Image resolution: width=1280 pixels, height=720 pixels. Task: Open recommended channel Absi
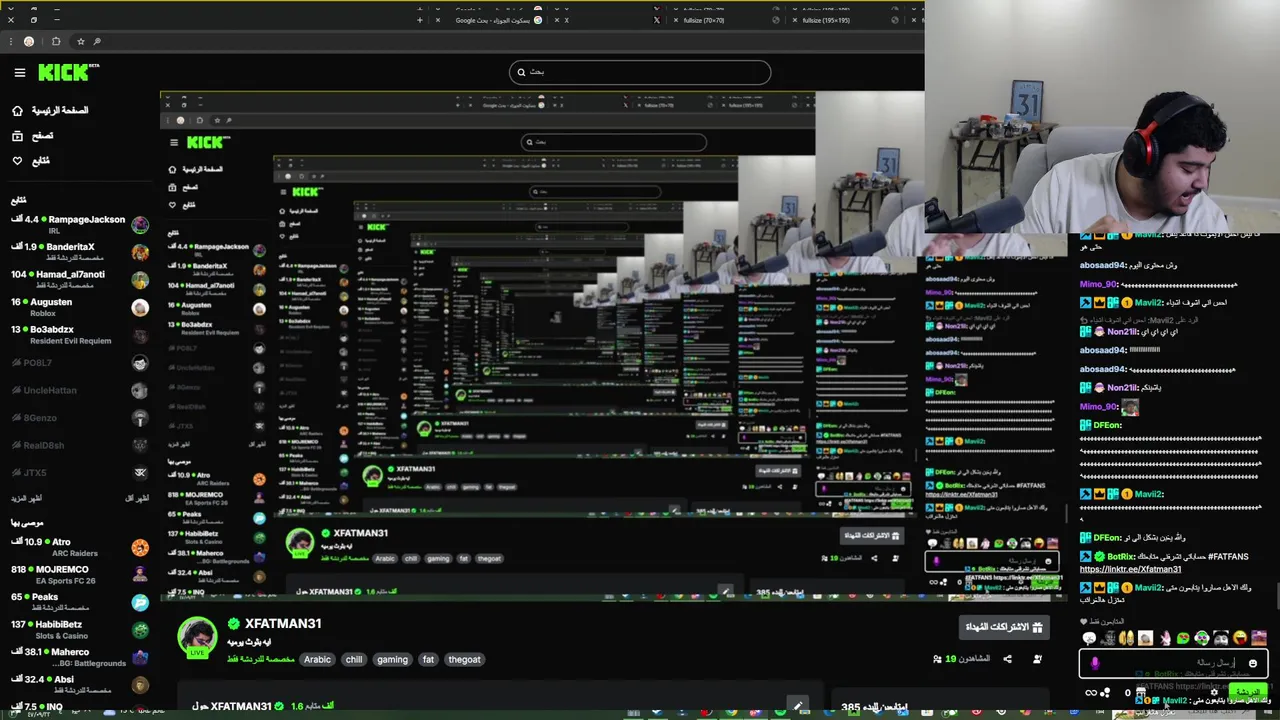pyautogui.click(x=78, y=684)
